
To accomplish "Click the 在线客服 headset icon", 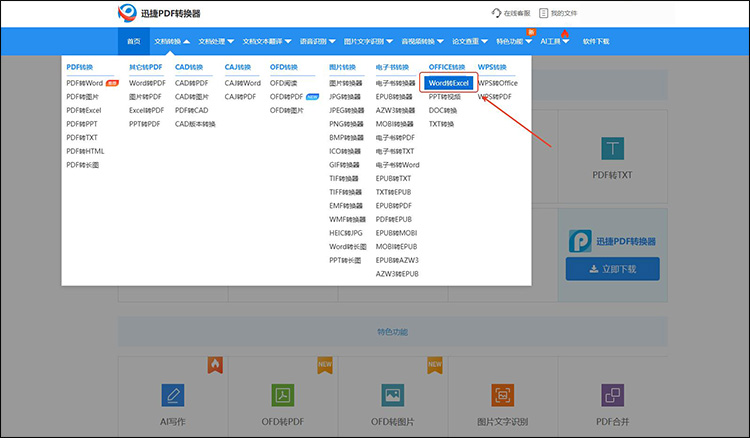I will pos(496,13).
